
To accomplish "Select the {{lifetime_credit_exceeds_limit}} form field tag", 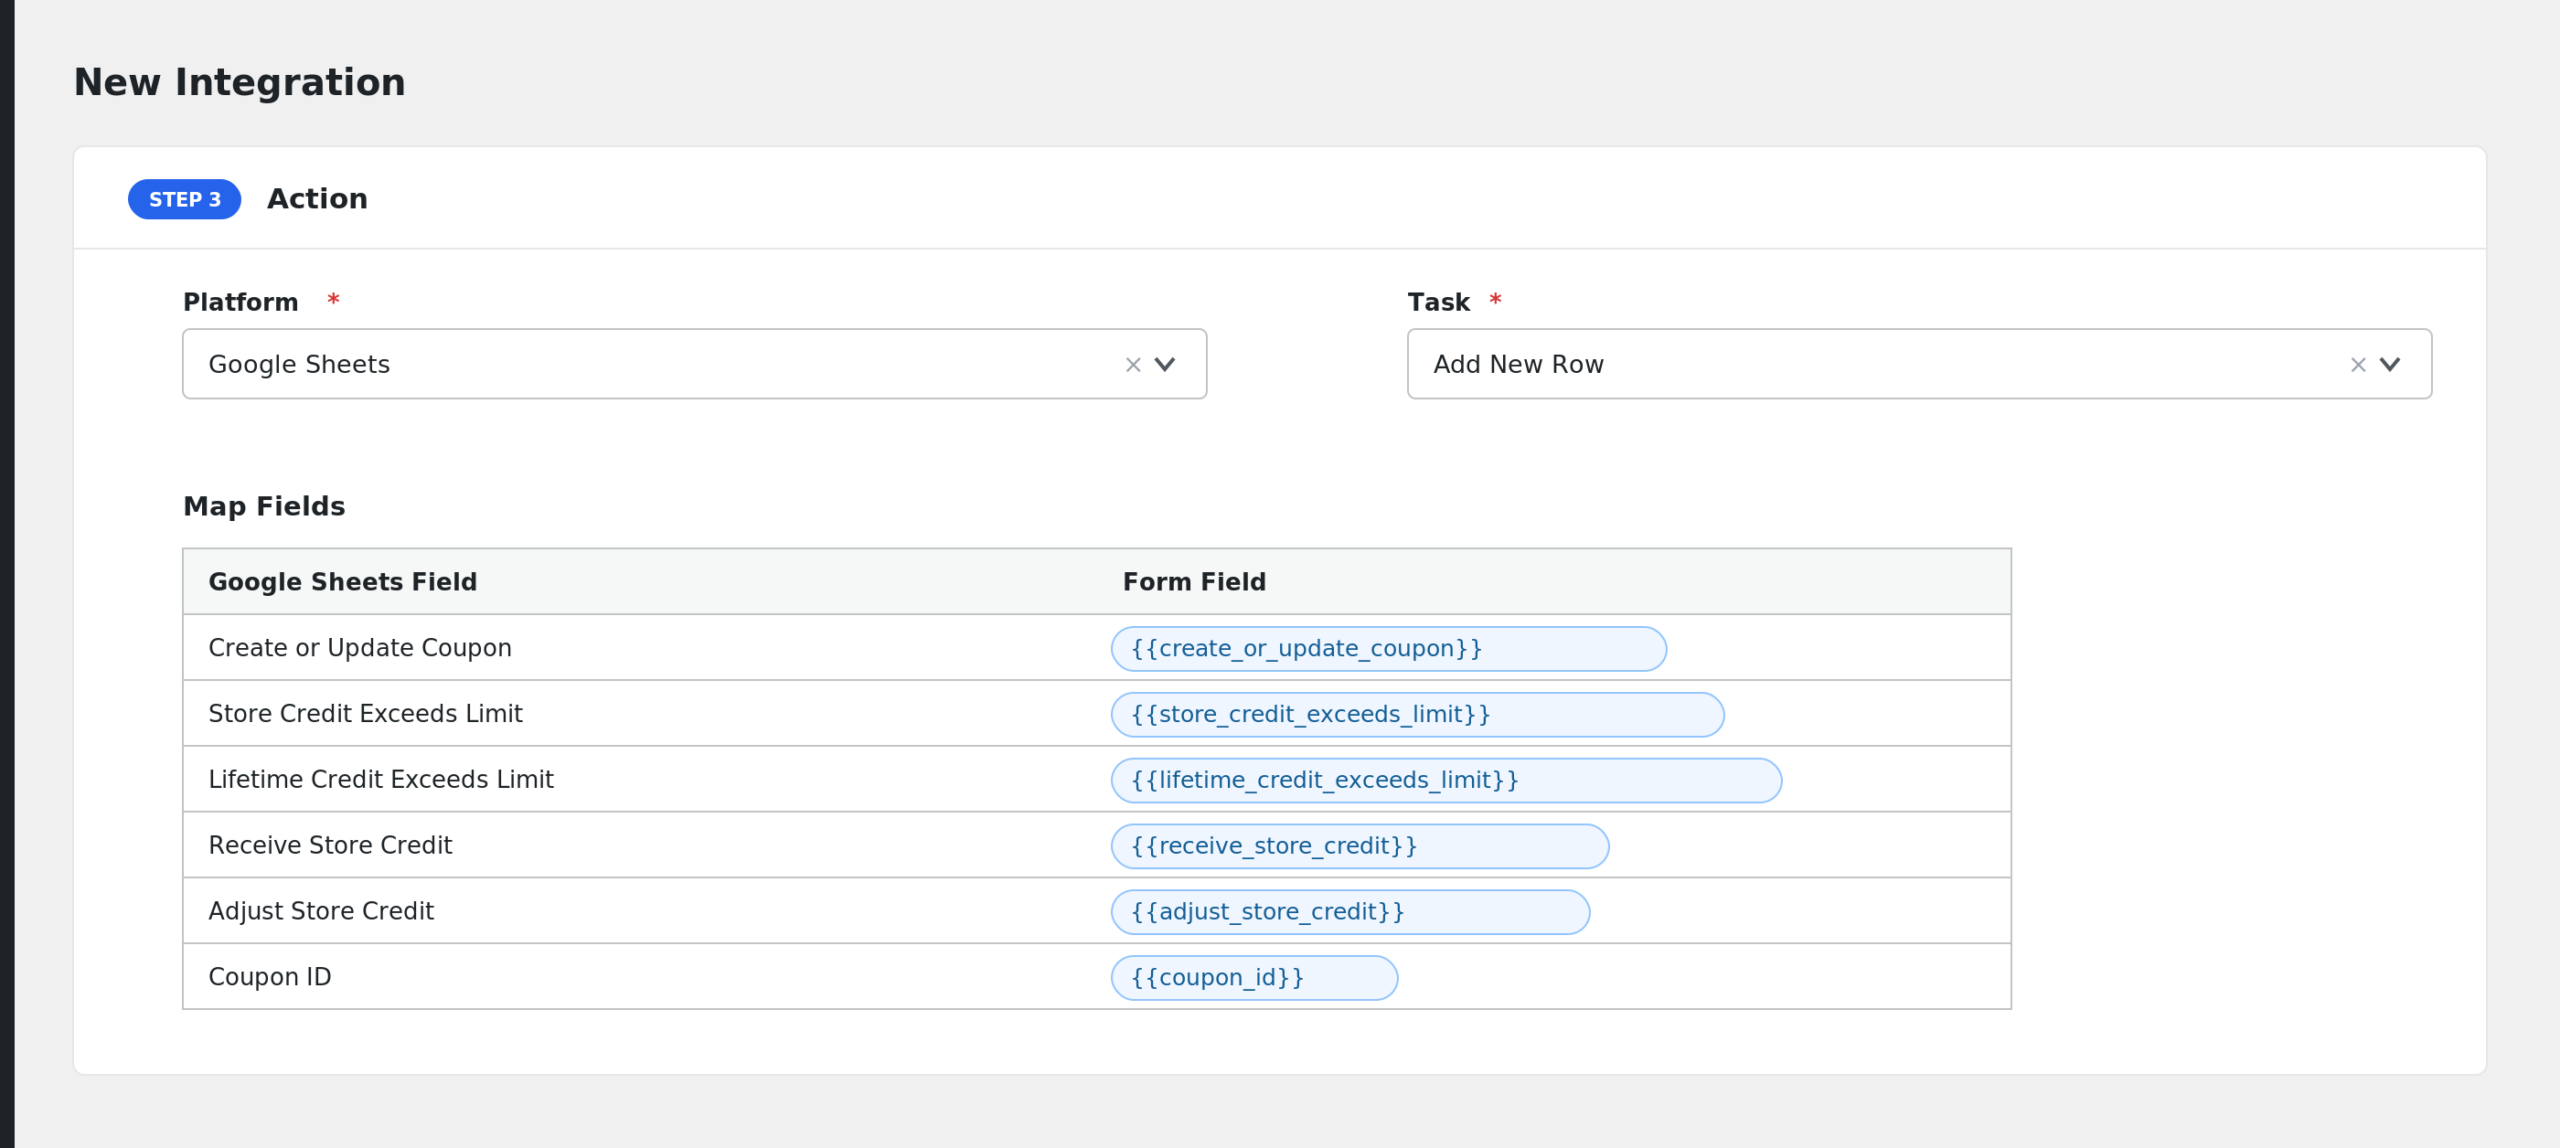I will pyautogui.click(x=1446, y=781).
